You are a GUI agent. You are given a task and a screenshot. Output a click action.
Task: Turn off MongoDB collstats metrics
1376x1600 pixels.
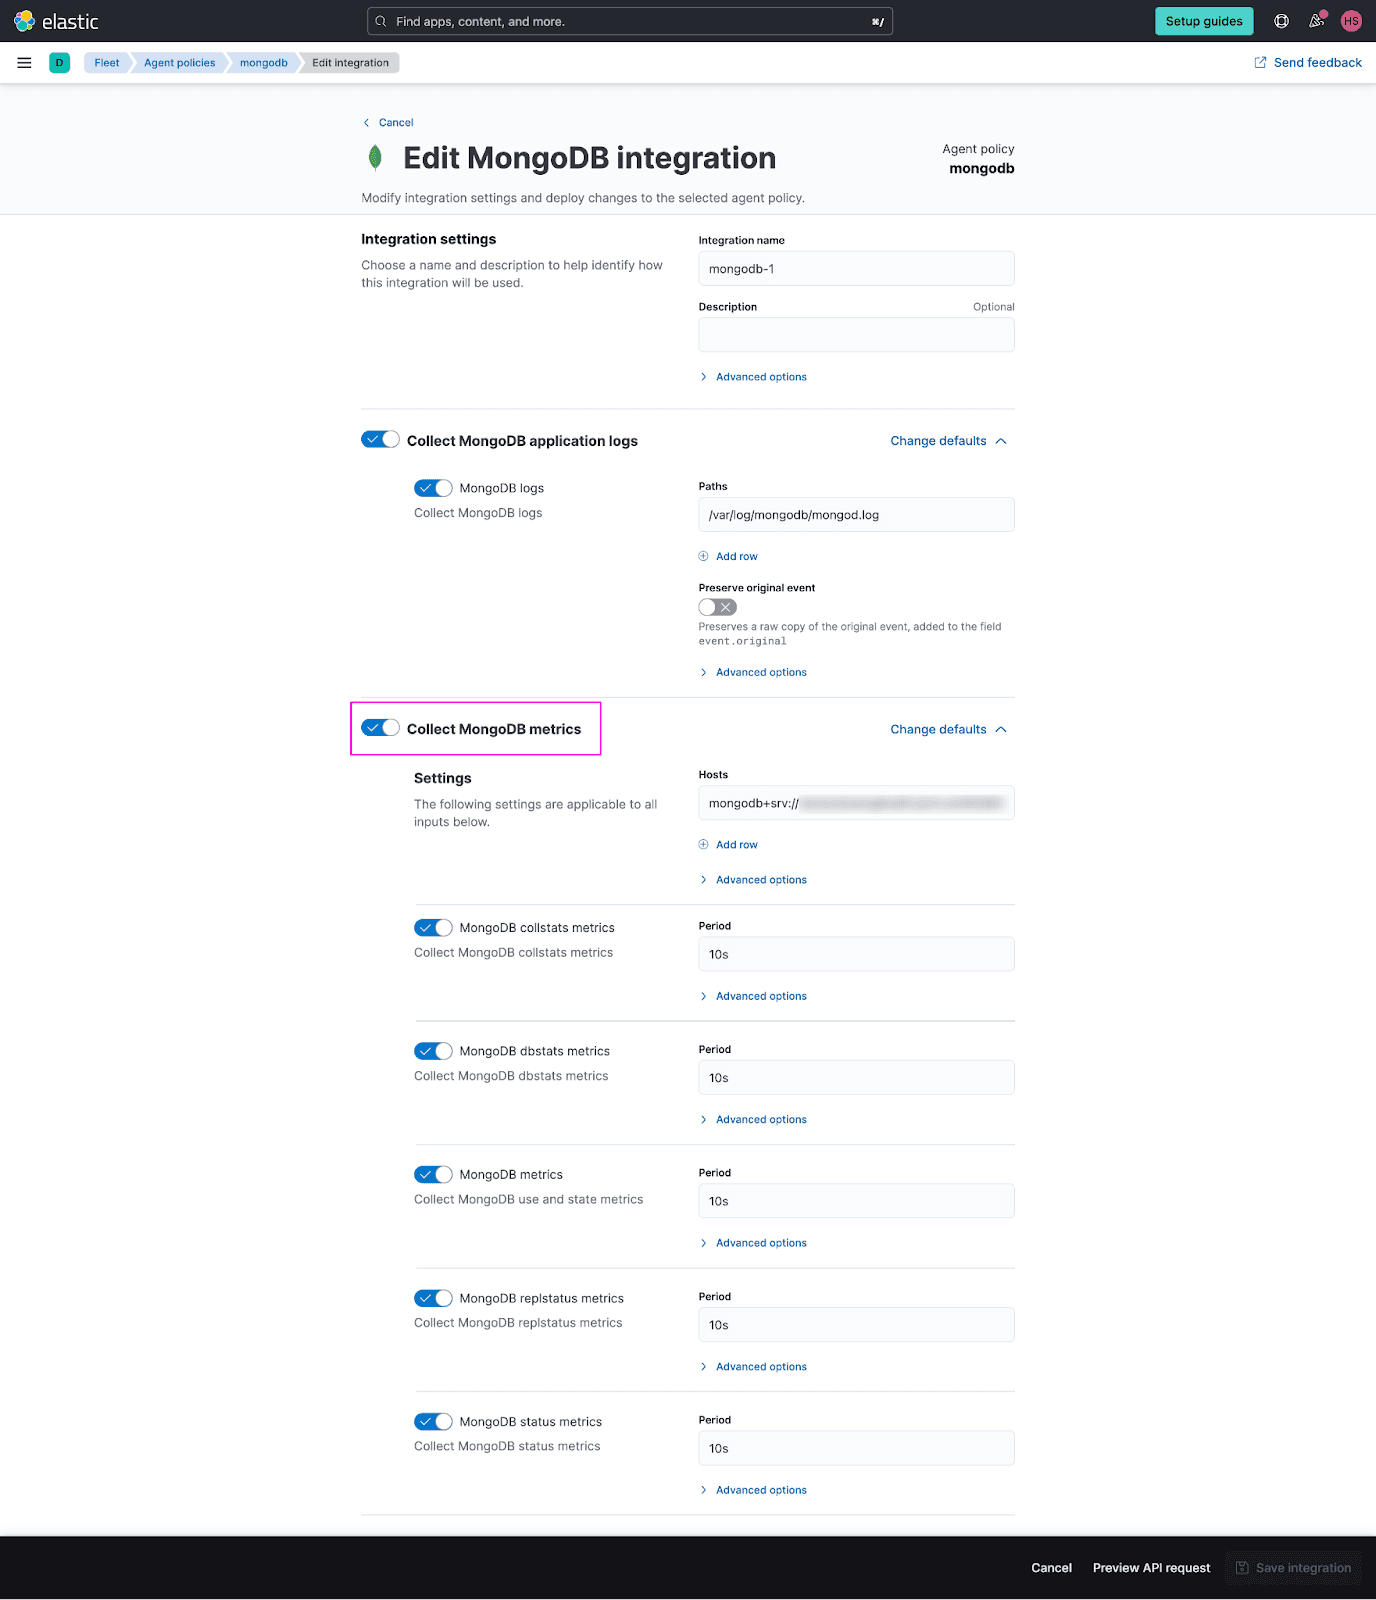(x=433, y=928)
